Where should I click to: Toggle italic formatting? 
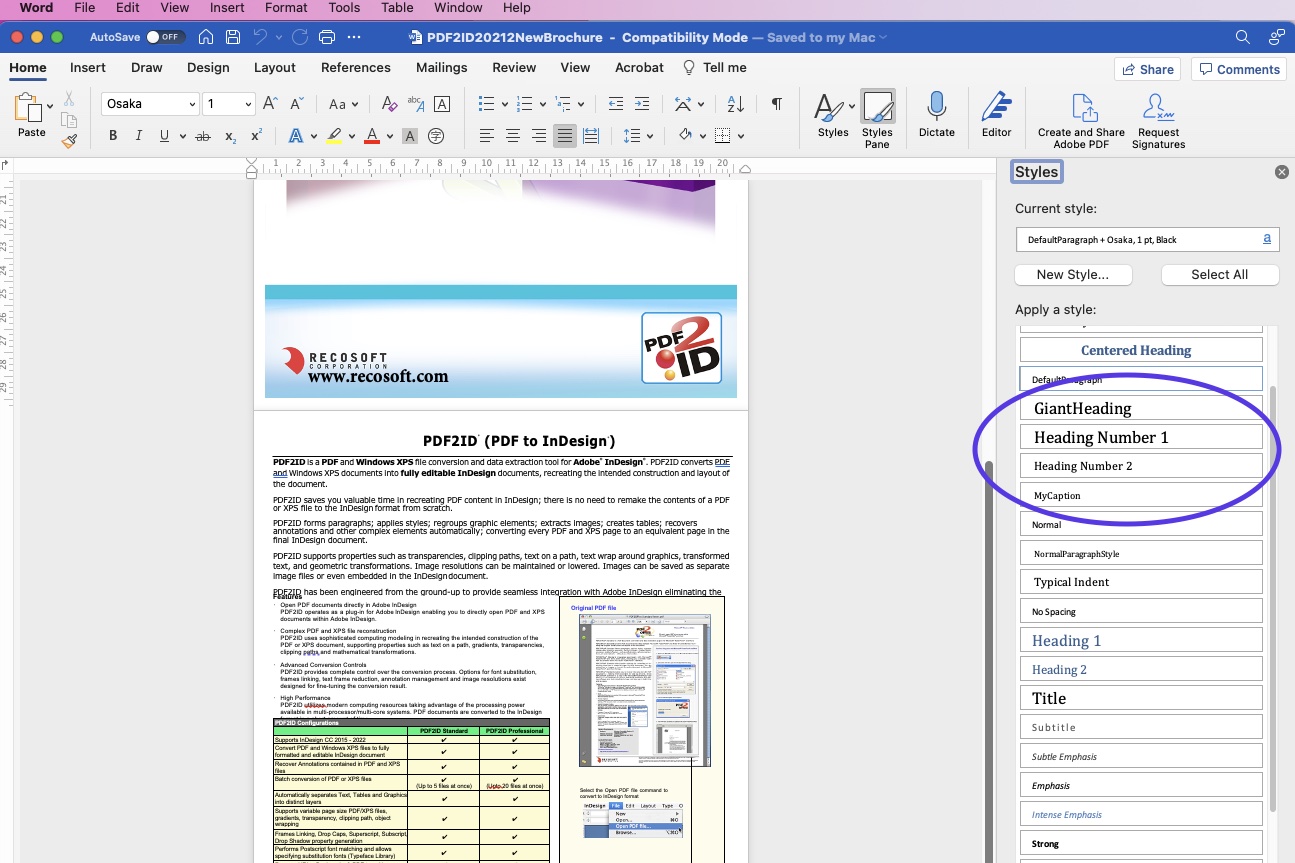(x=139, y=136)
